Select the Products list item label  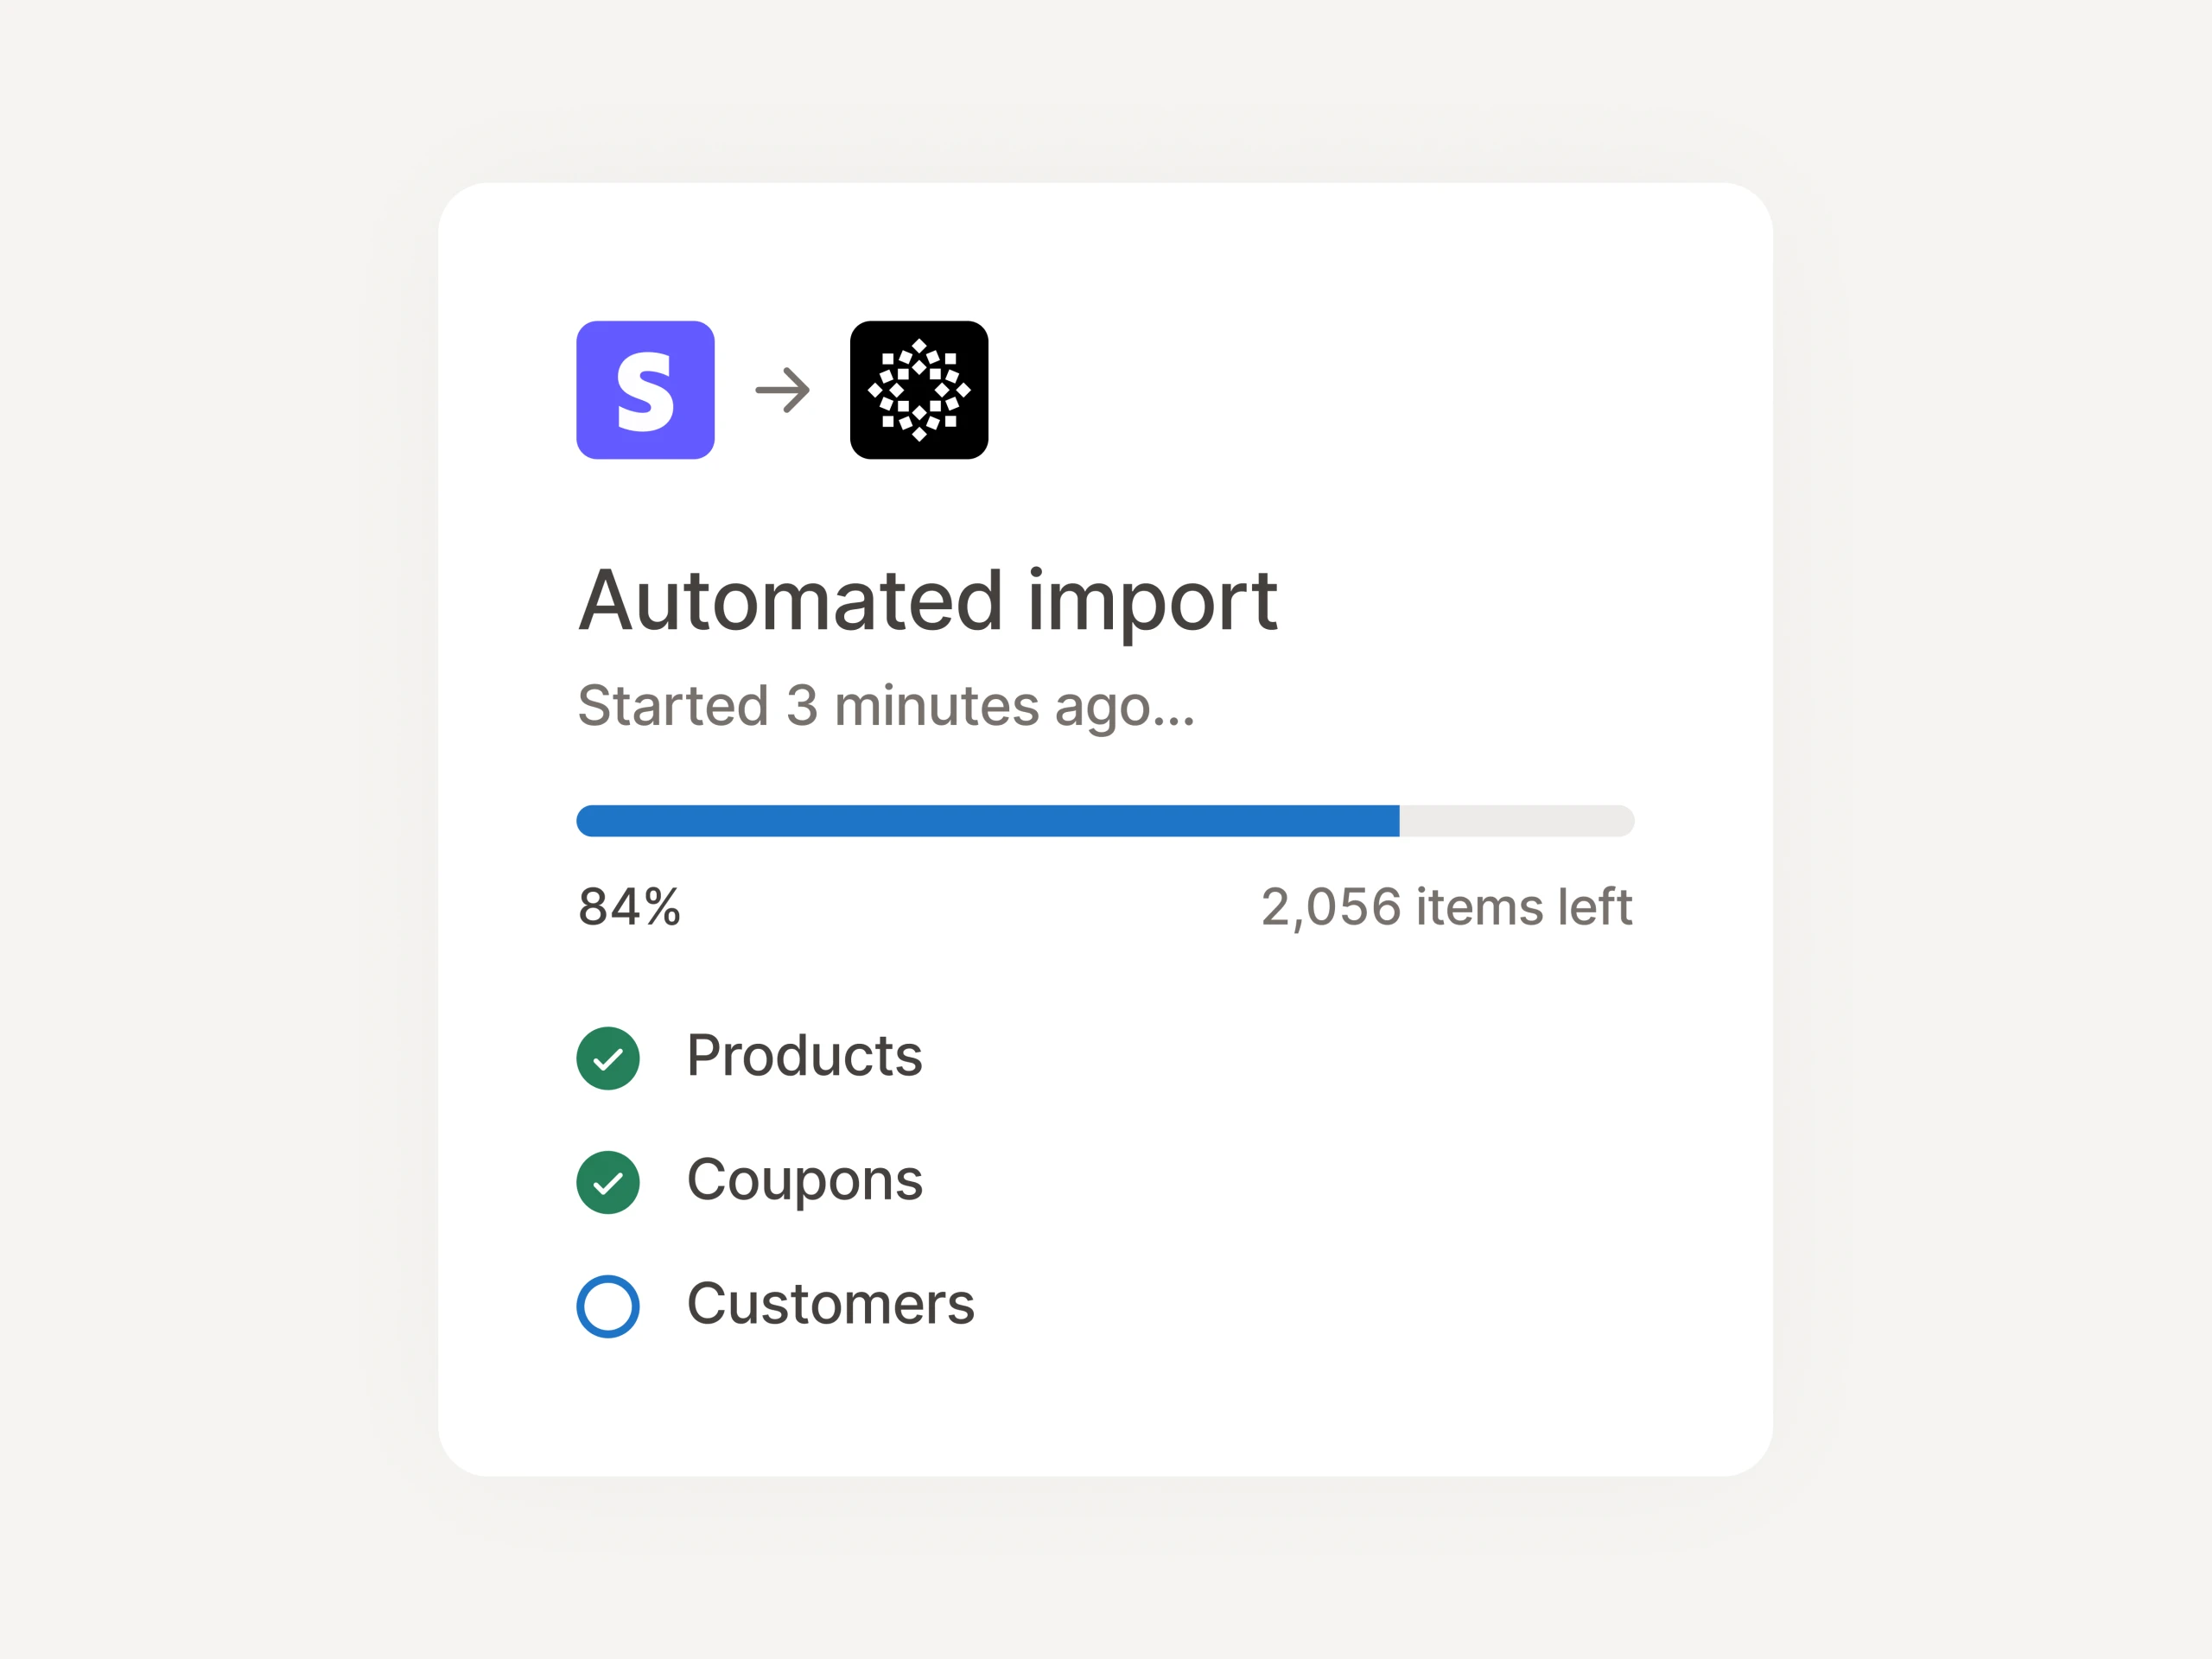click(x=804, y=1056)
